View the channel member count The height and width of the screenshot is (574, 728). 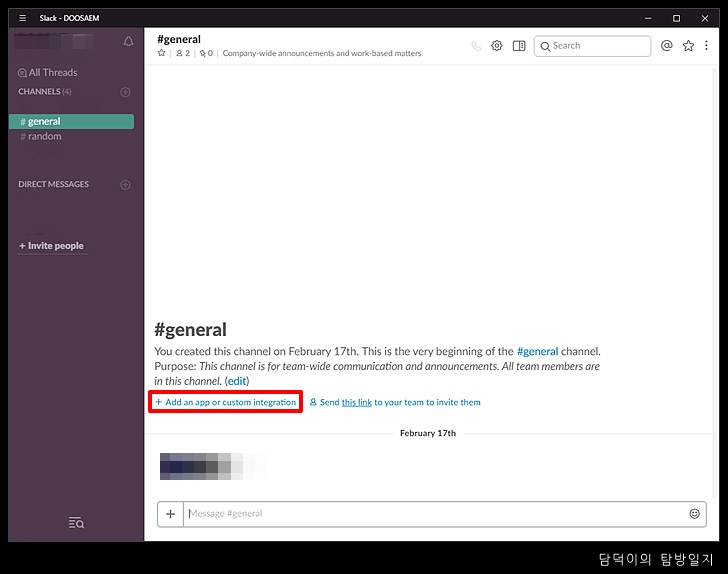coord(183,53)
